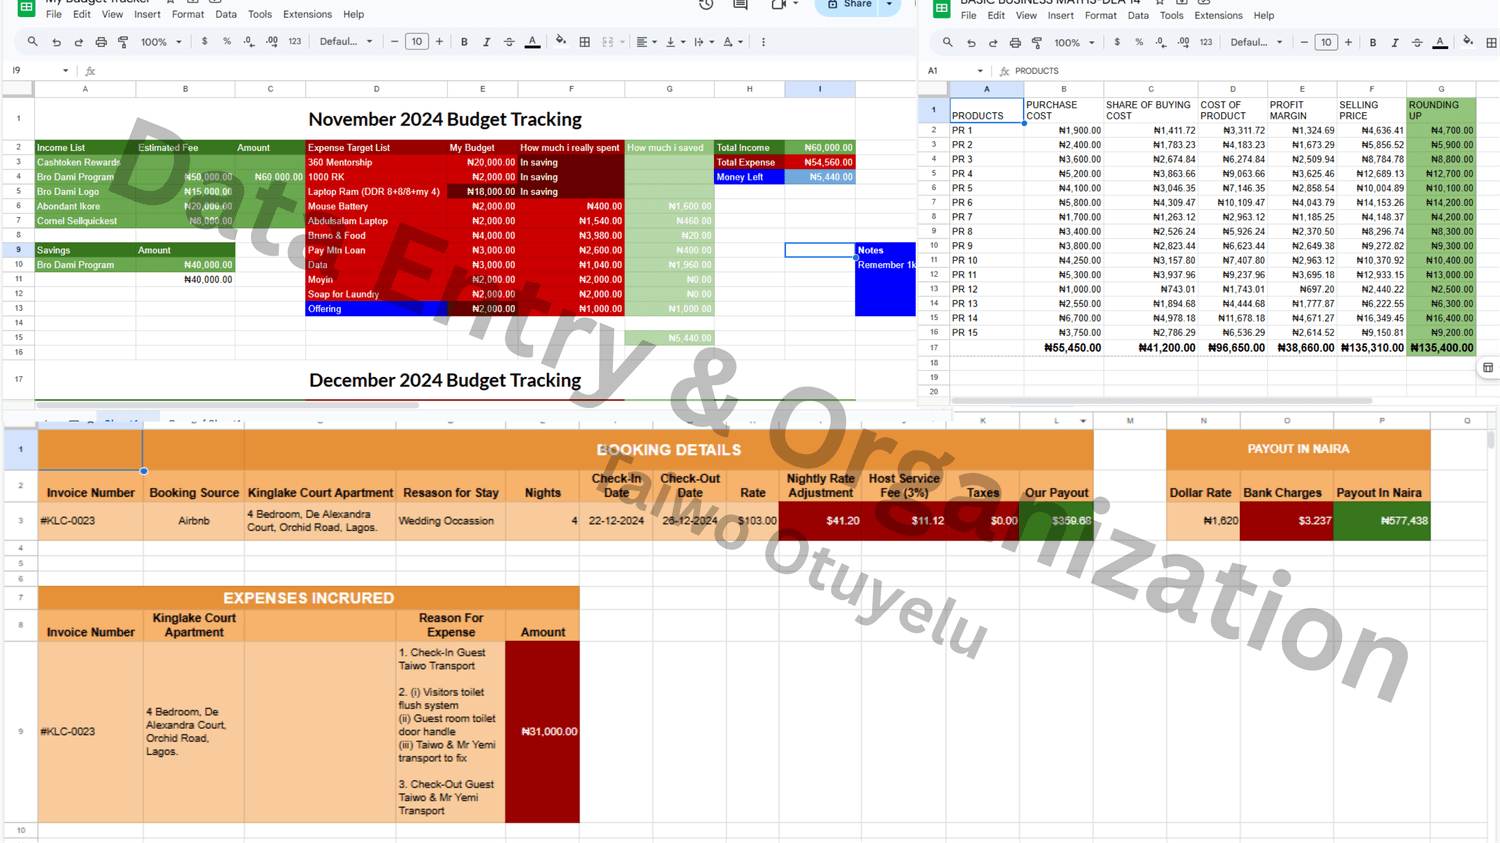Toggle strikethrough in Basic Business Maths toolbar
1500x843 pixels.
point(1417,43)
